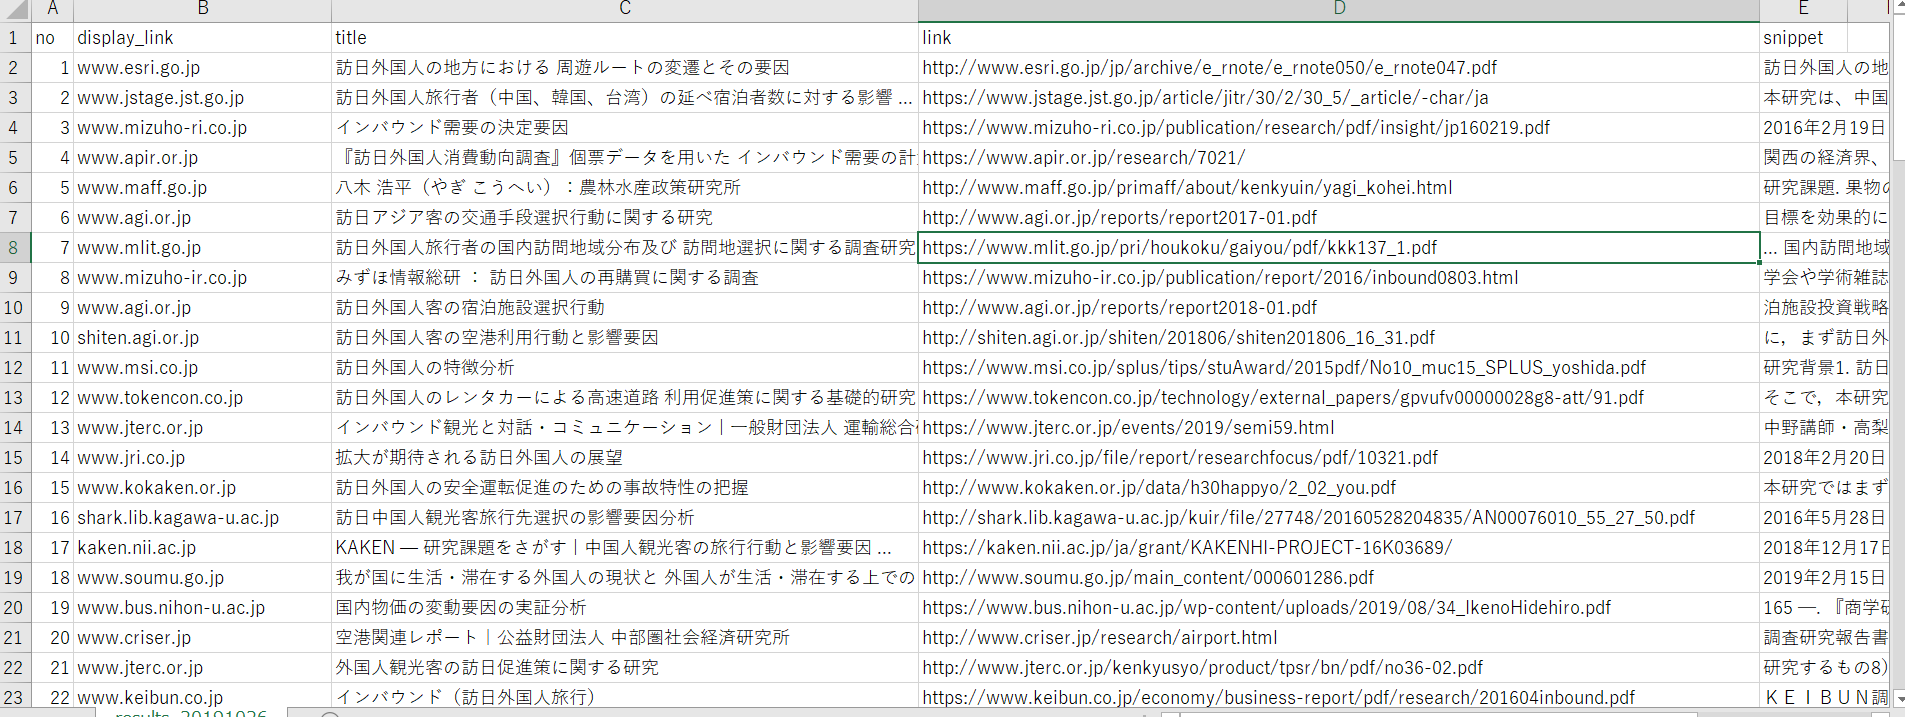Select cell www.criser.jp
1905x717 pixels.
tap(202, 638)
